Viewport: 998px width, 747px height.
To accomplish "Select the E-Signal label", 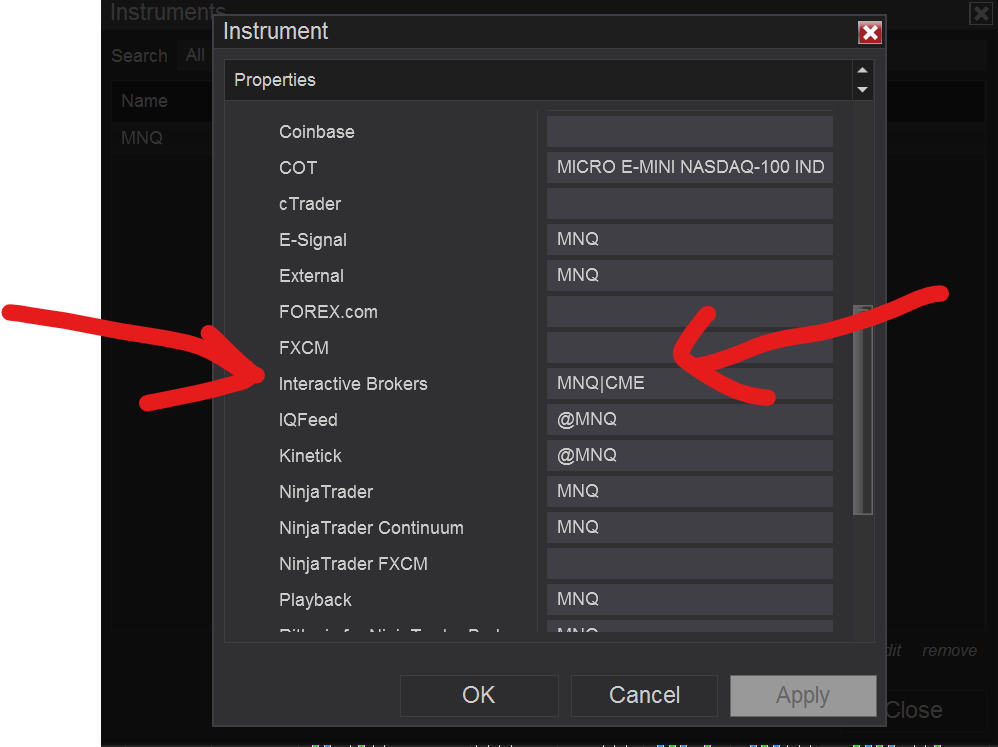I will click(x=313, y=240).
